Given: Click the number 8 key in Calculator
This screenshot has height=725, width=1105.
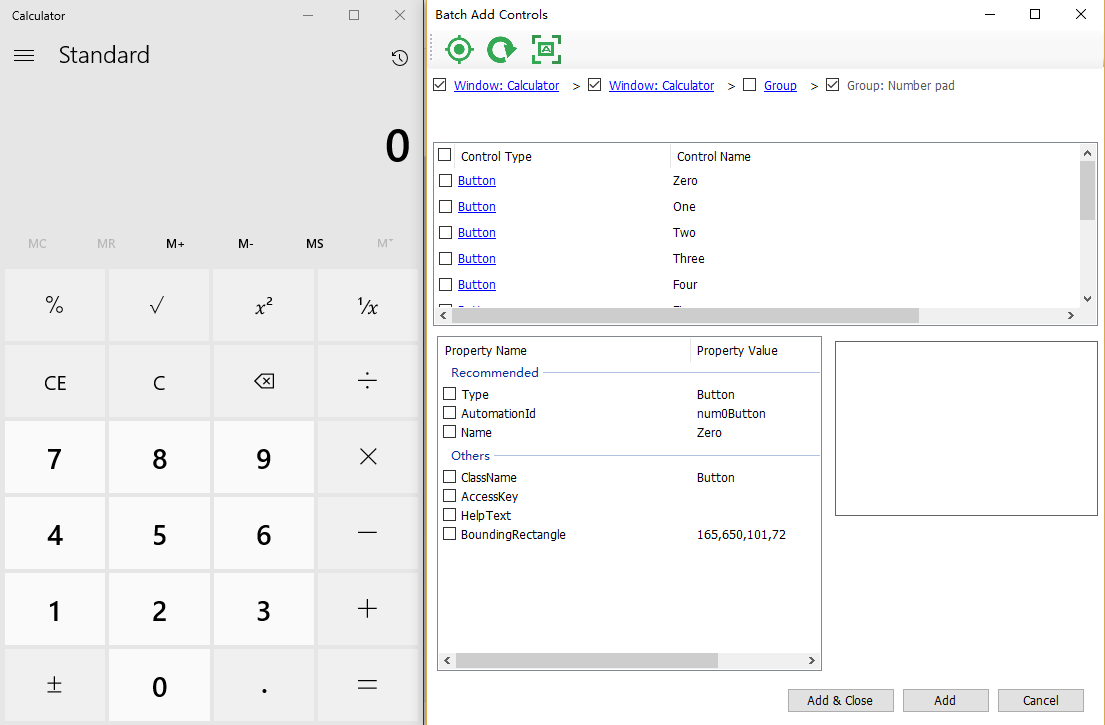Looking at the screenshot, I should (x=159, y=457).
